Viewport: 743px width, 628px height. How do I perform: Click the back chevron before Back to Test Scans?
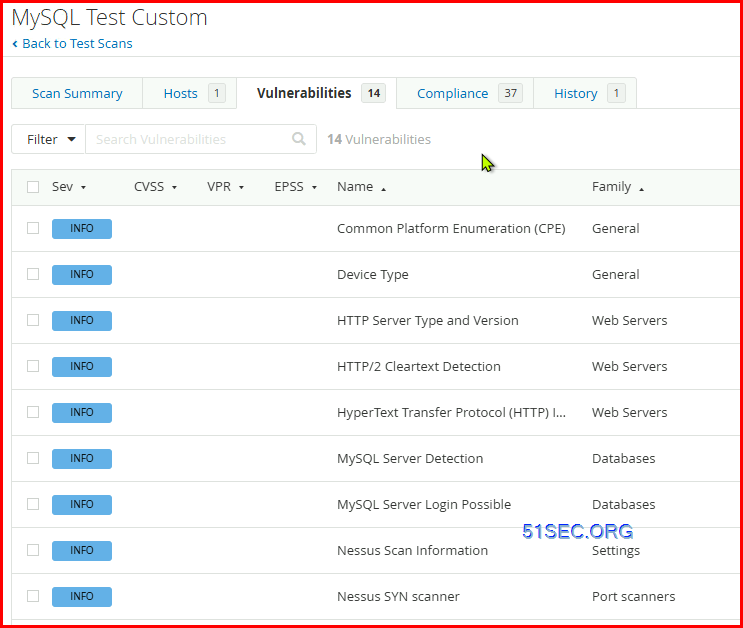tap(15, 44)
